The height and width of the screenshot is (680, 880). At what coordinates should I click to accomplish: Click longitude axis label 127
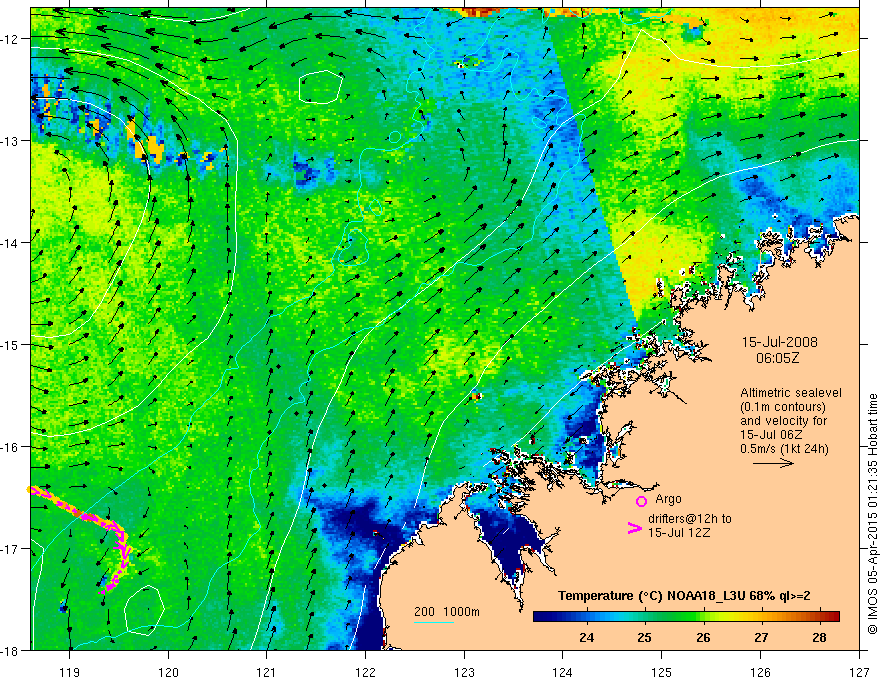point(859,672)
